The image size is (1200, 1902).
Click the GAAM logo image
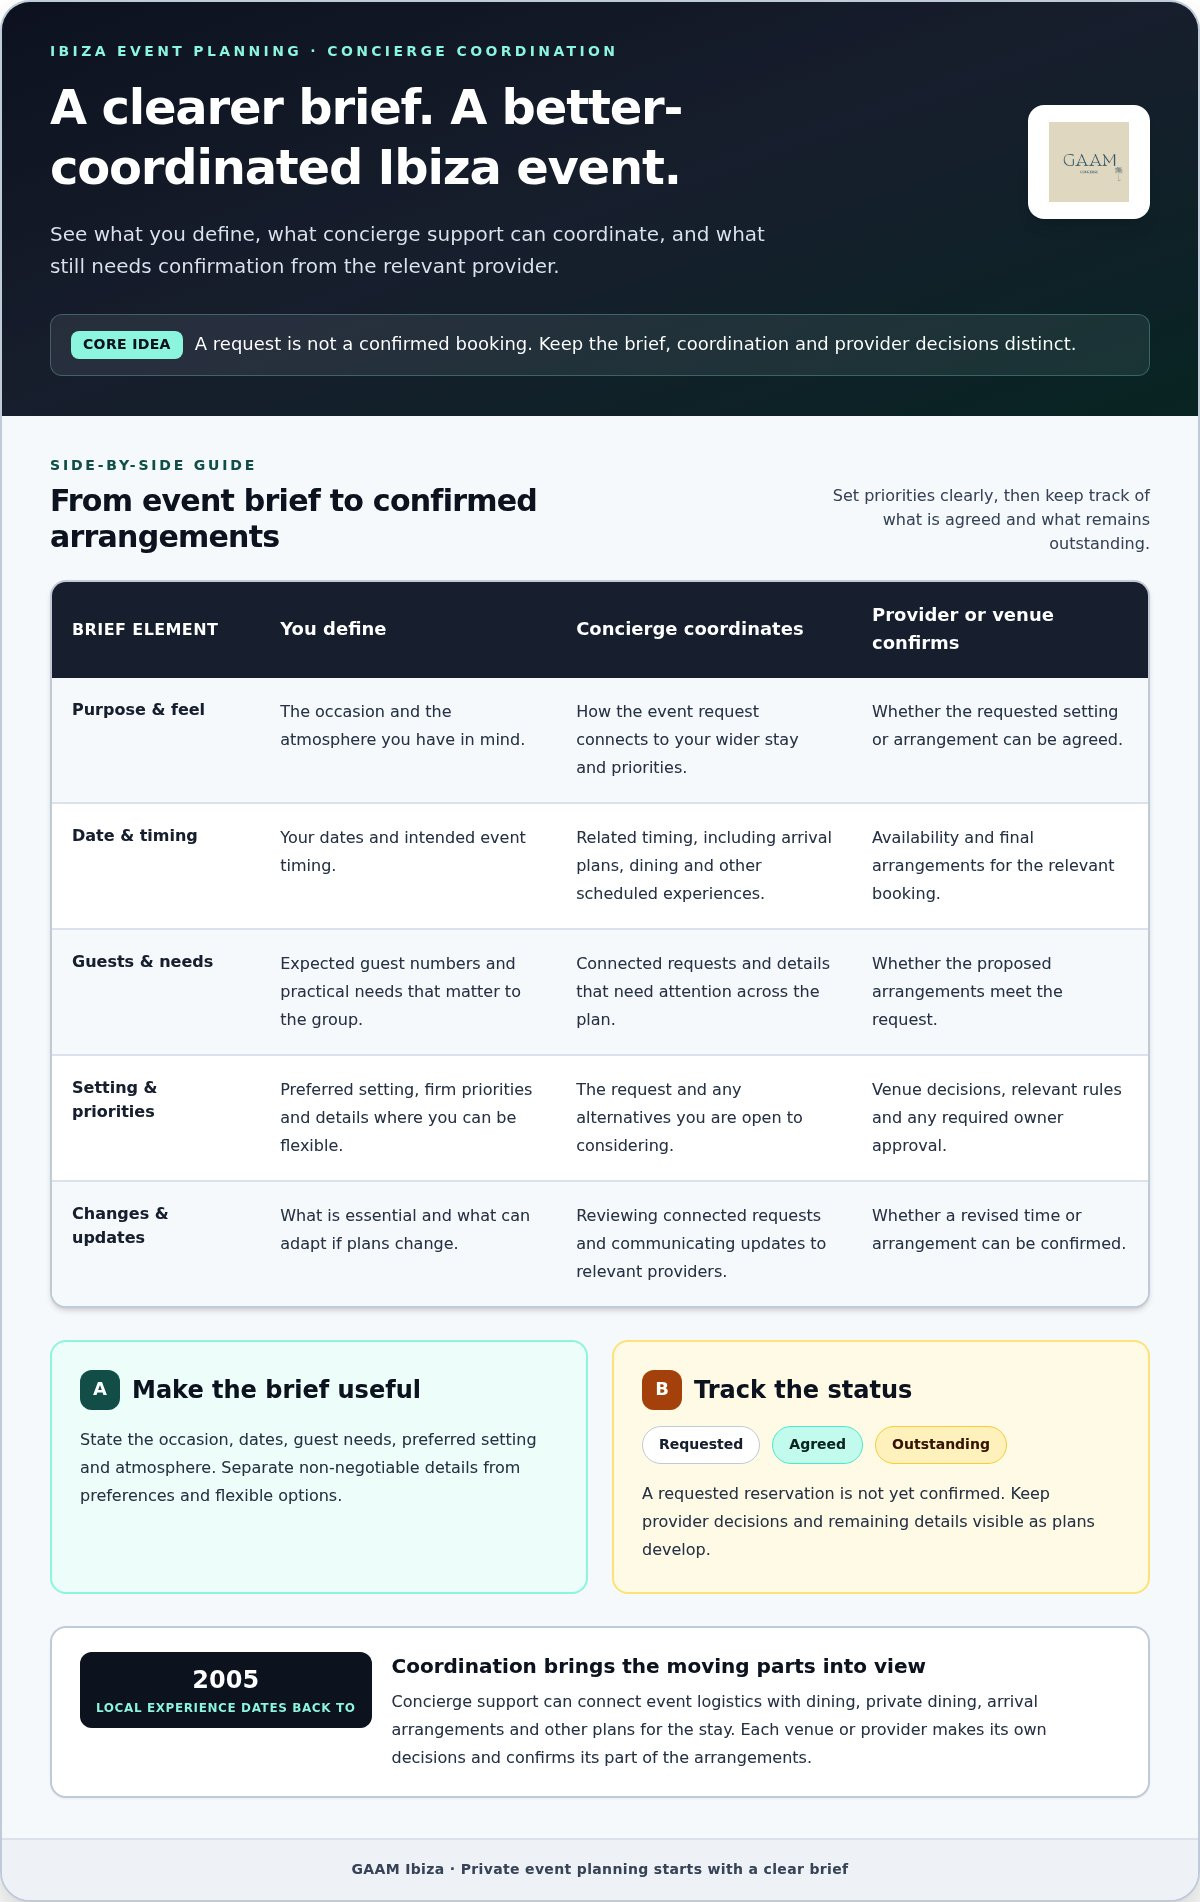(x=1089, y=162)
